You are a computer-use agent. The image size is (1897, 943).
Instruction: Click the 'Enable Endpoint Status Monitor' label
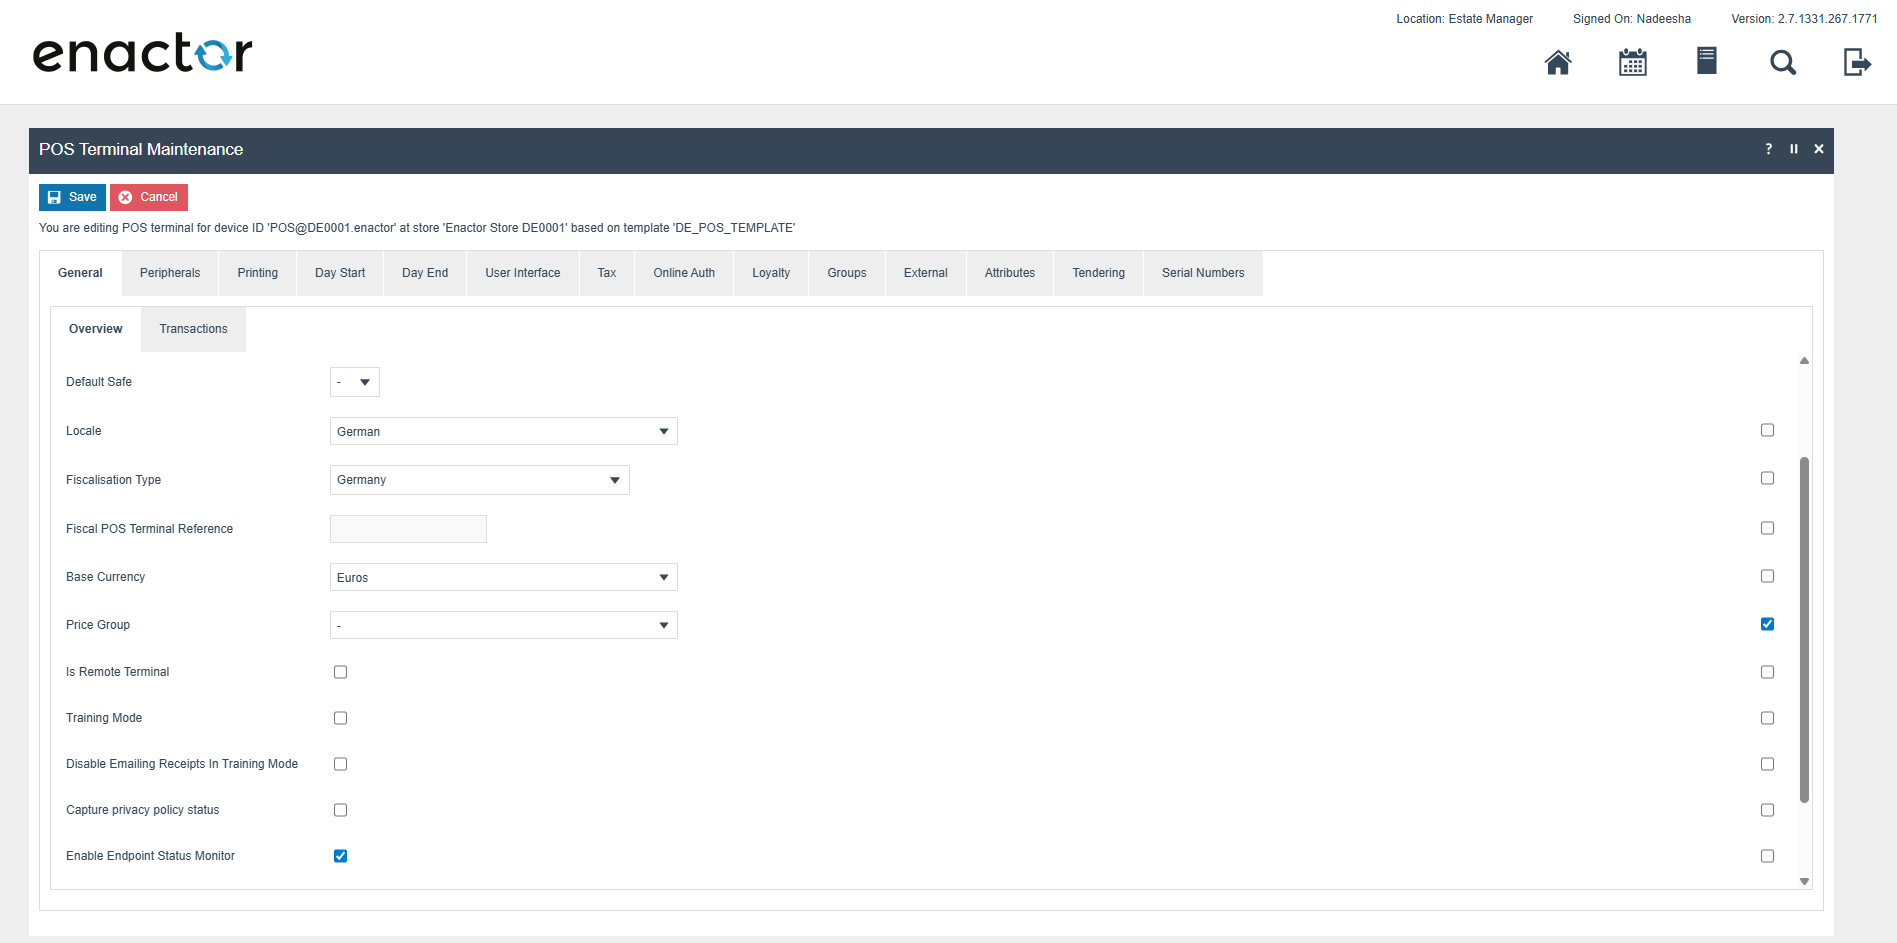(150, 856)
